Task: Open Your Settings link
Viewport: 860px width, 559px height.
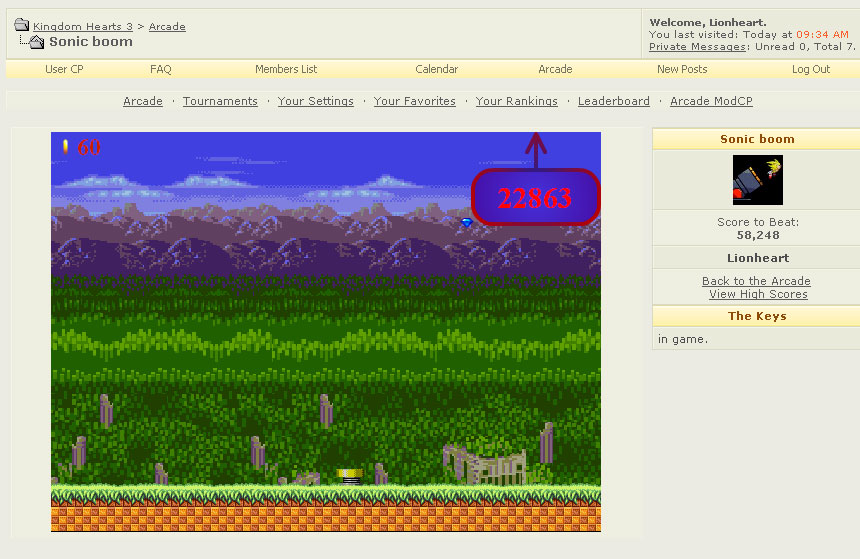Action: coord(315,101)
